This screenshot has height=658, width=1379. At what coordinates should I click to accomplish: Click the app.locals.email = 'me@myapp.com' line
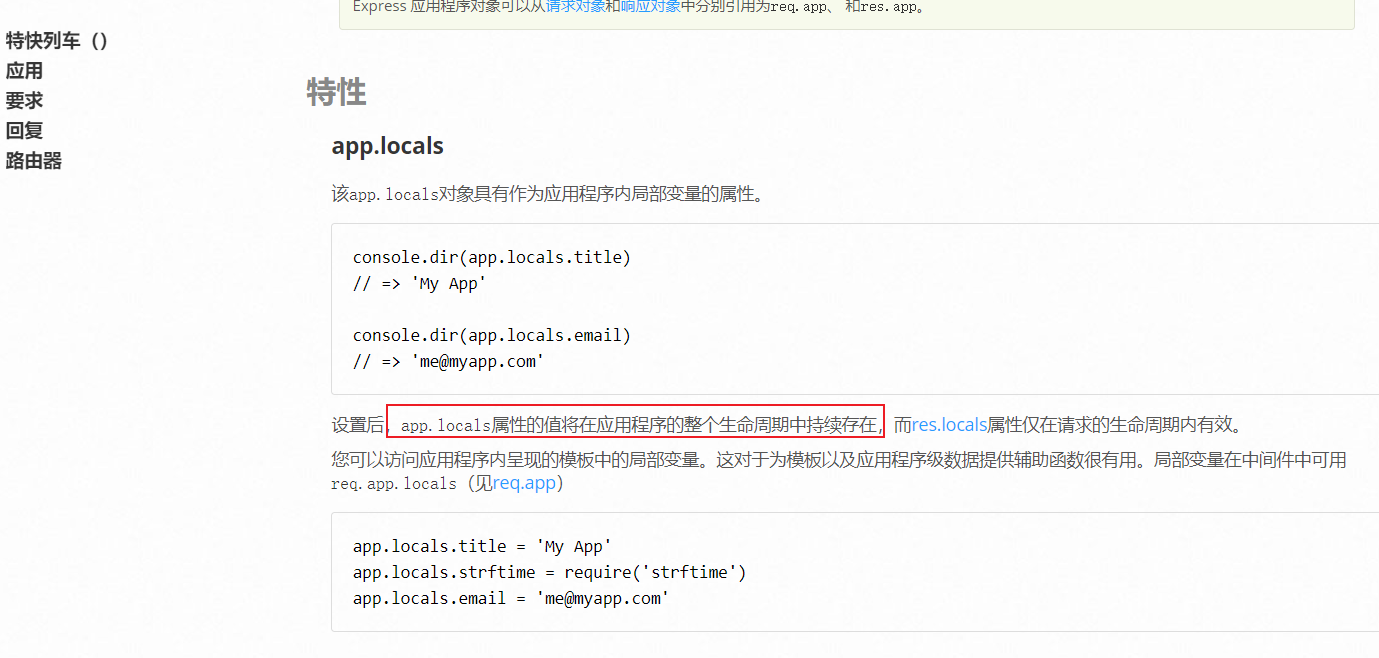511,598
